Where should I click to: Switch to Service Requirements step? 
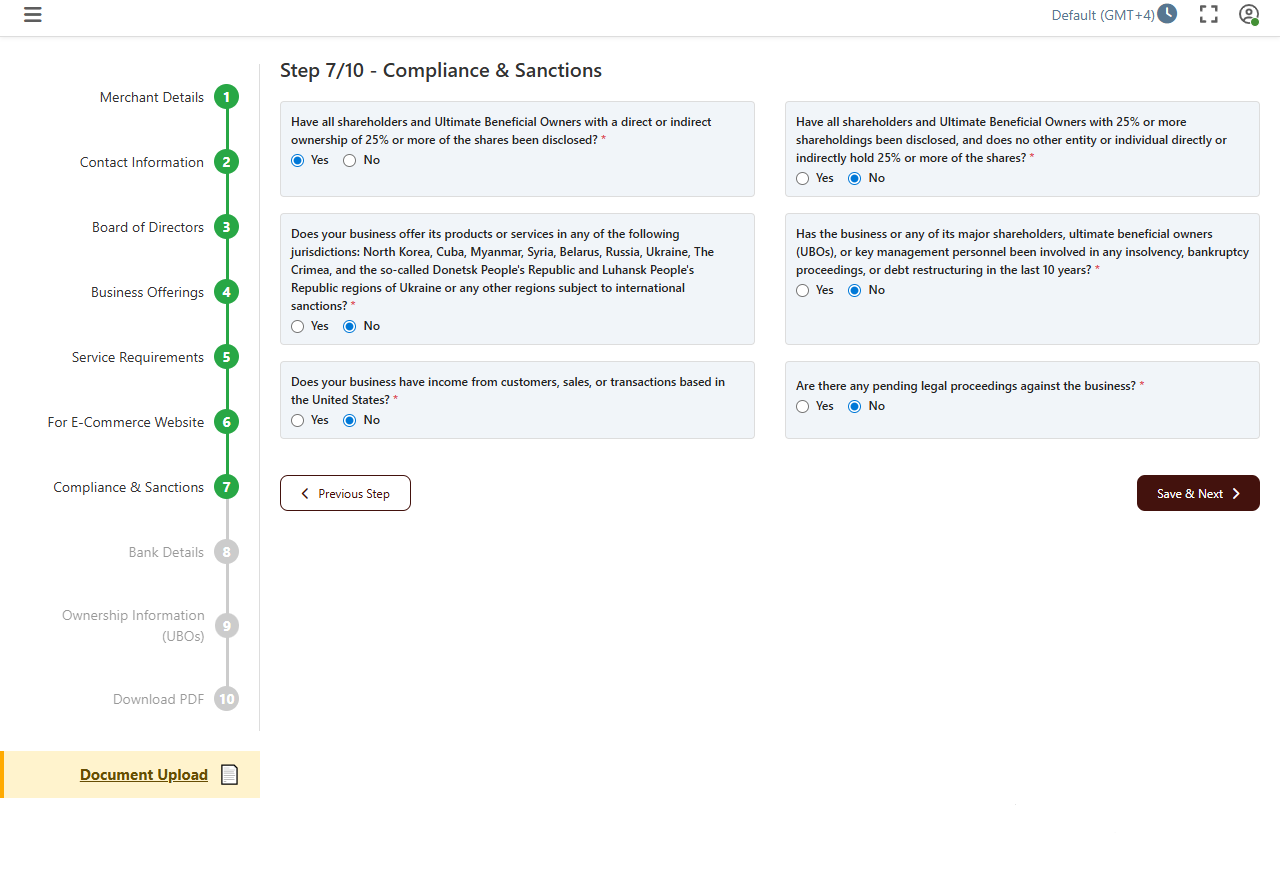click(x=138, y=357)
